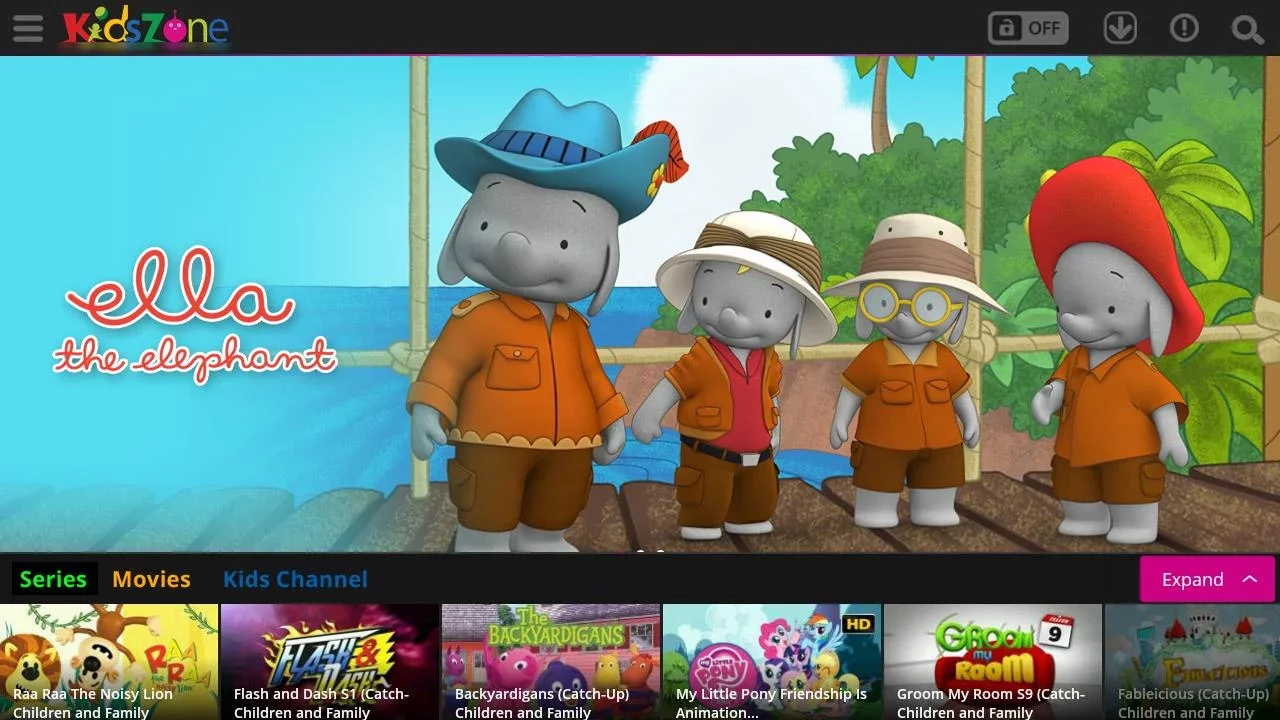Click the downloads arrow icon
1280x720 pixels.
pos(1120,28)
